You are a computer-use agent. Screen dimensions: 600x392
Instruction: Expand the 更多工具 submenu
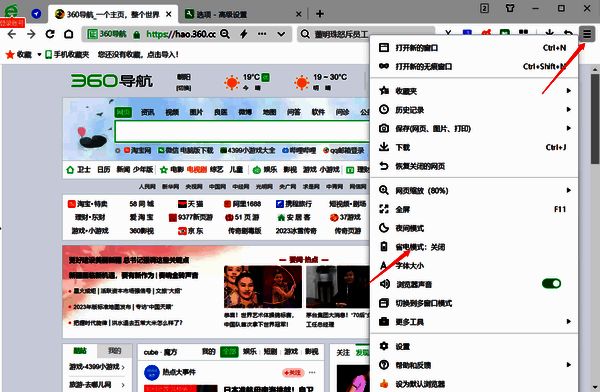(474, 322)
